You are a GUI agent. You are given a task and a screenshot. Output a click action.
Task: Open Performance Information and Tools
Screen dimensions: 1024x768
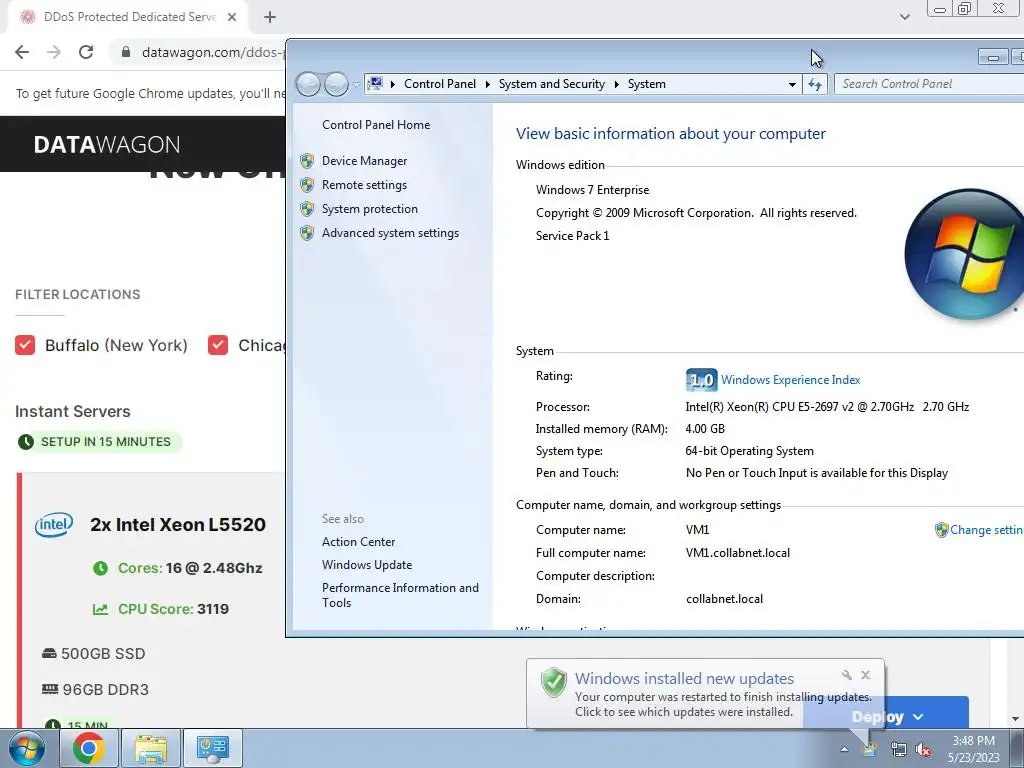(x=400, y=595)
